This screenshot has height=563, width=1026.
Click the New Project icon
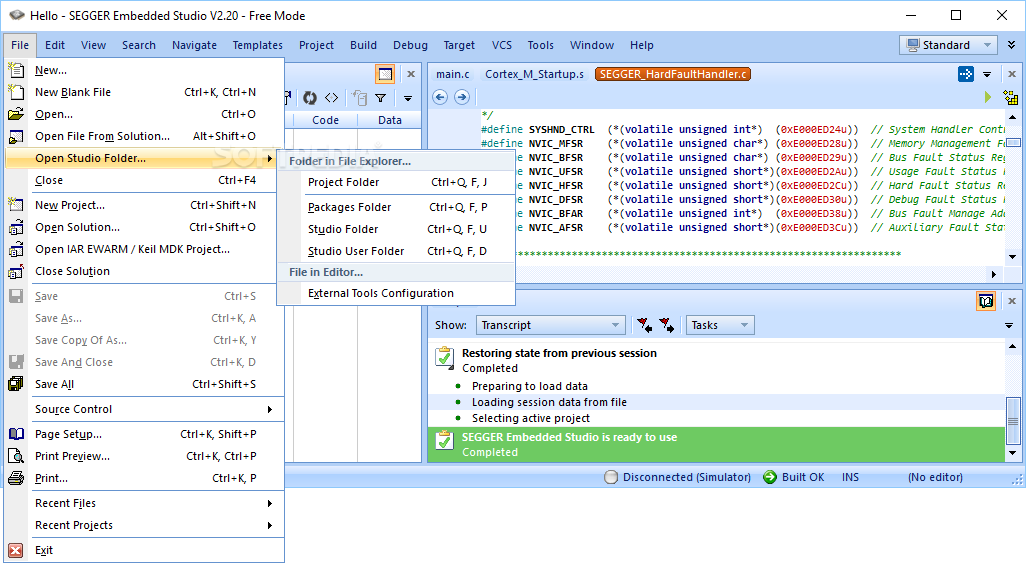pos(16,205)
